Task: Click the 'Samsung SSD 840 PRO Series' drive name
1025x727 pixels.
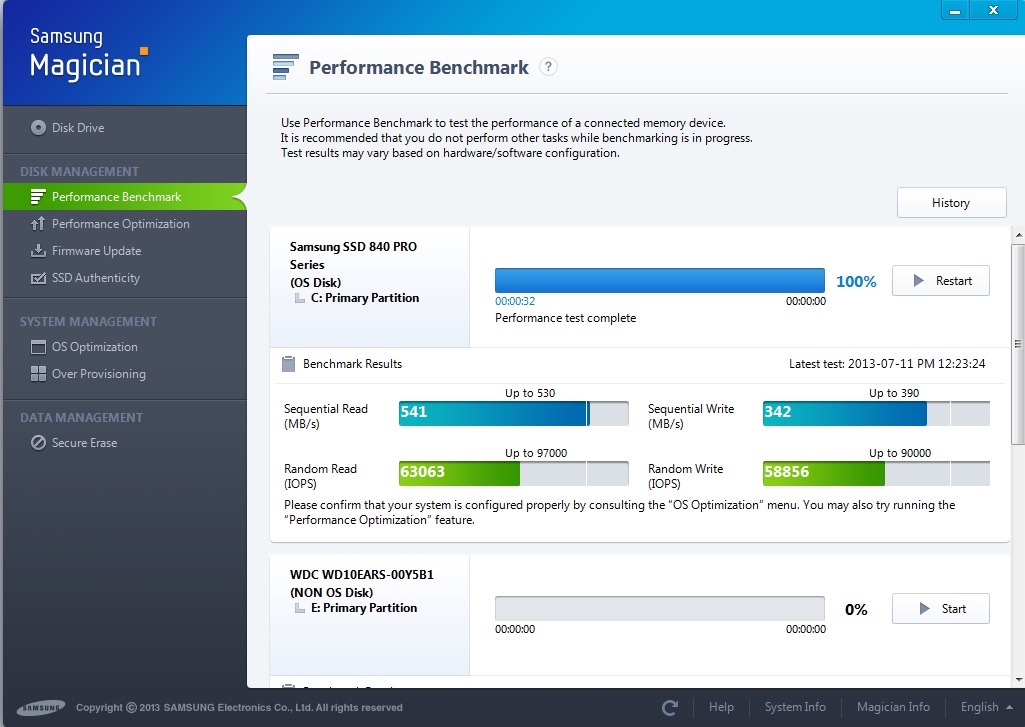Action: pos(353,256)
